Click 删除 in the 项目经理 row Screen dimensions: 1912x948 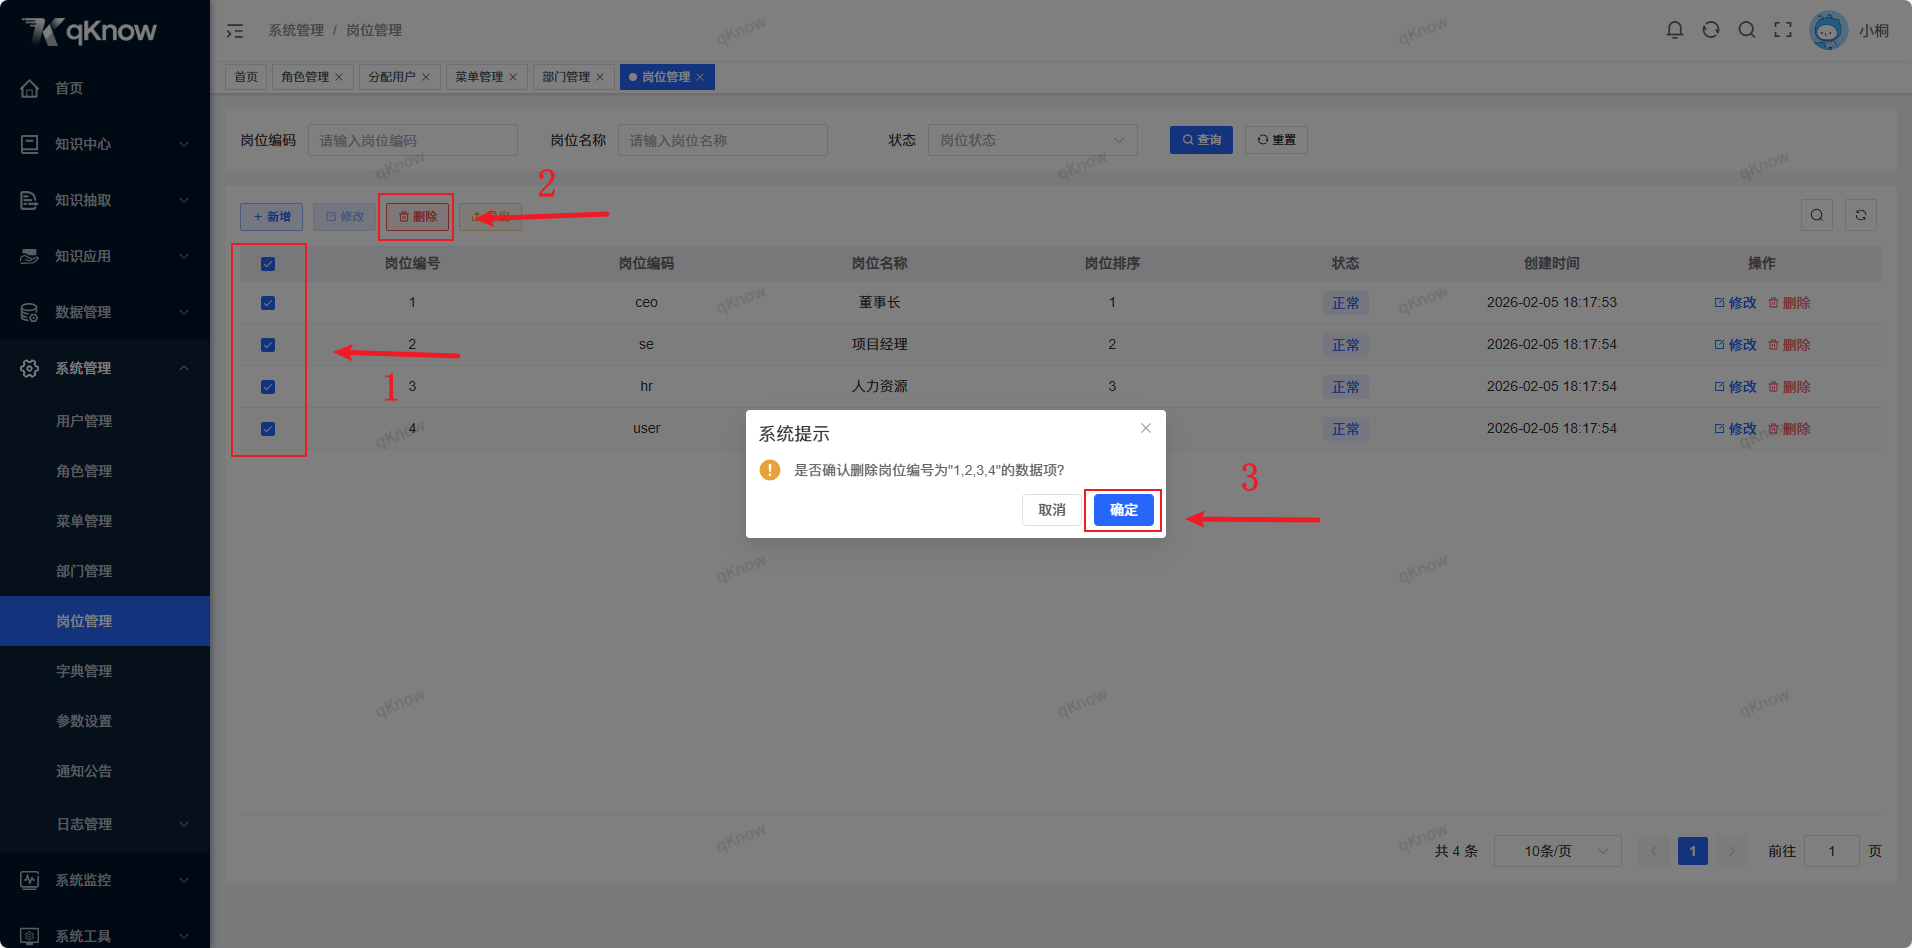click(x=1789, y=345)
